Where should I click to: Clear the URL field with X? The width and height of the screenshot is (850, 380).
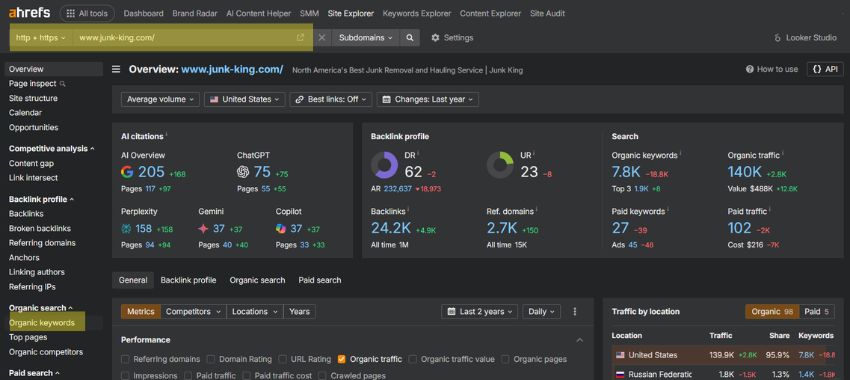[321, 37]
